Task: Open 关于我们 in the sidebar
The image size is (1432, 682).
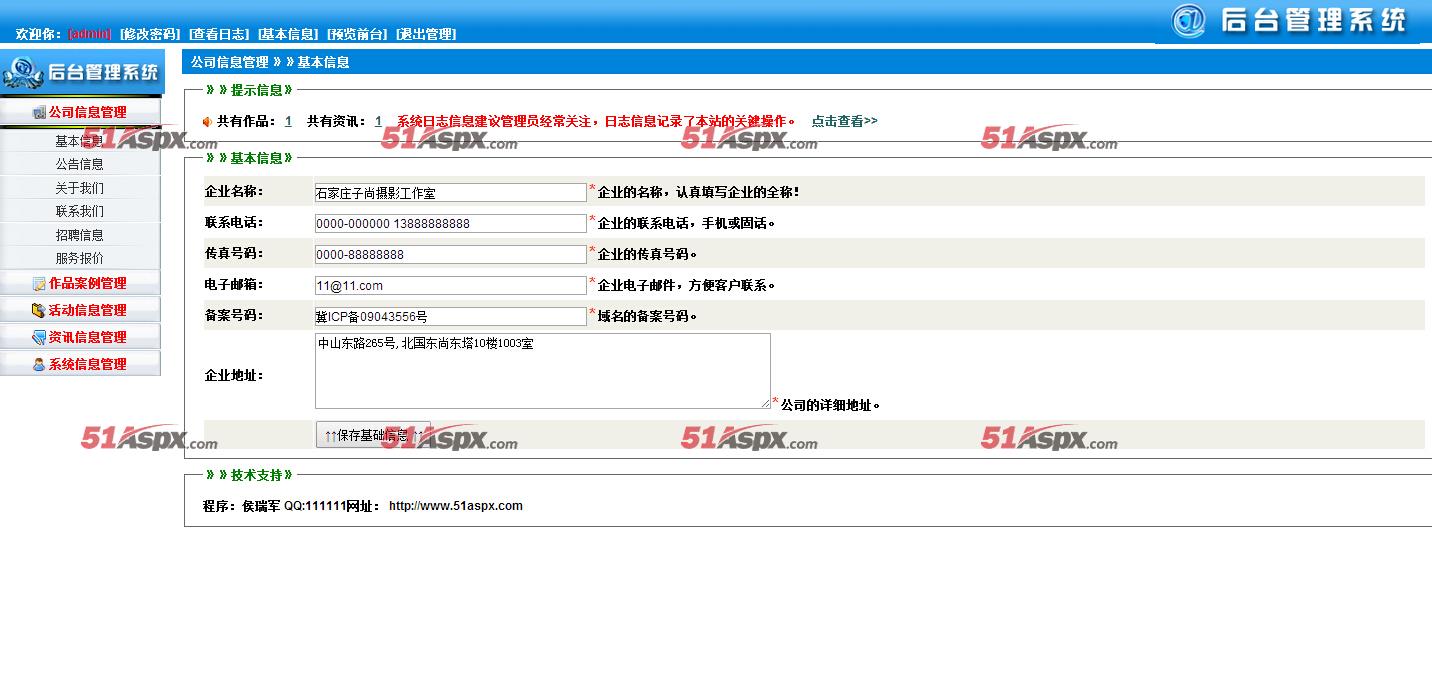Action: tap(80, 188)
